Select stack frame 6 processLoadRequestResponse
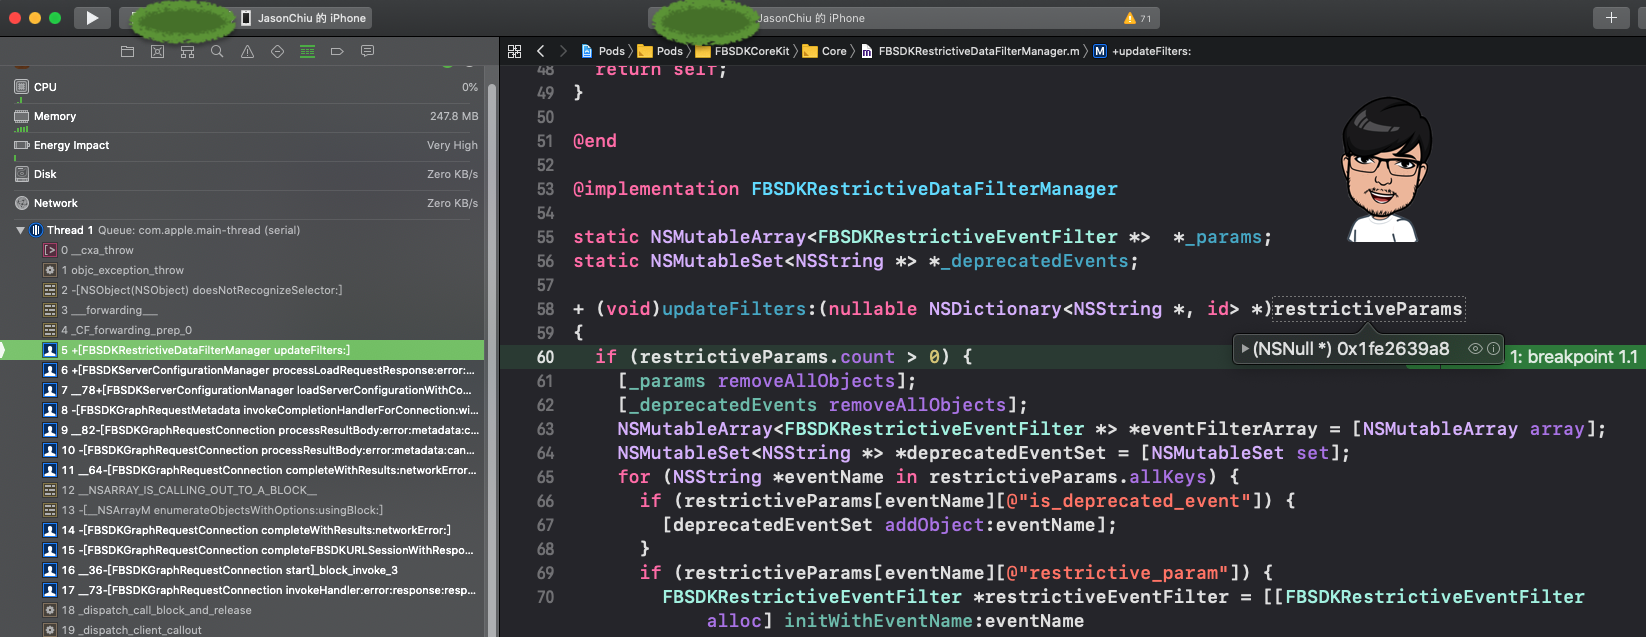This screenshot has height=637, width=1646. [267, 370]
